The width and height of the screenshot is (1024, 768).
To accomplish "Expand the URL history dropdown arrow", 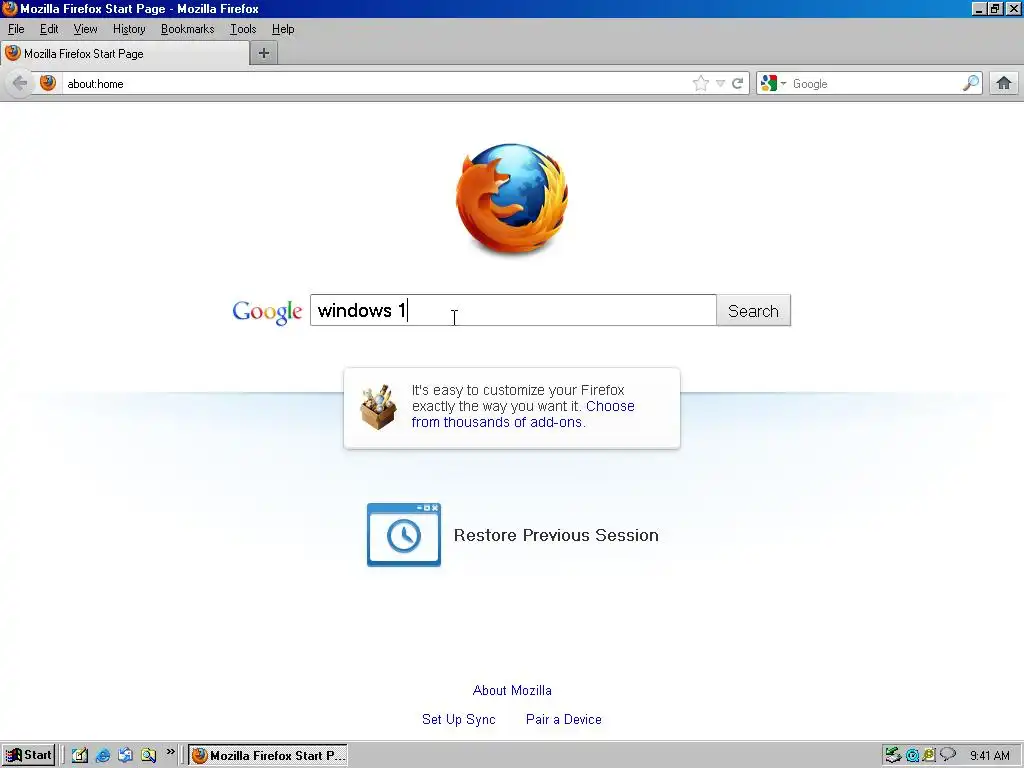I will [x=720, y=84].
